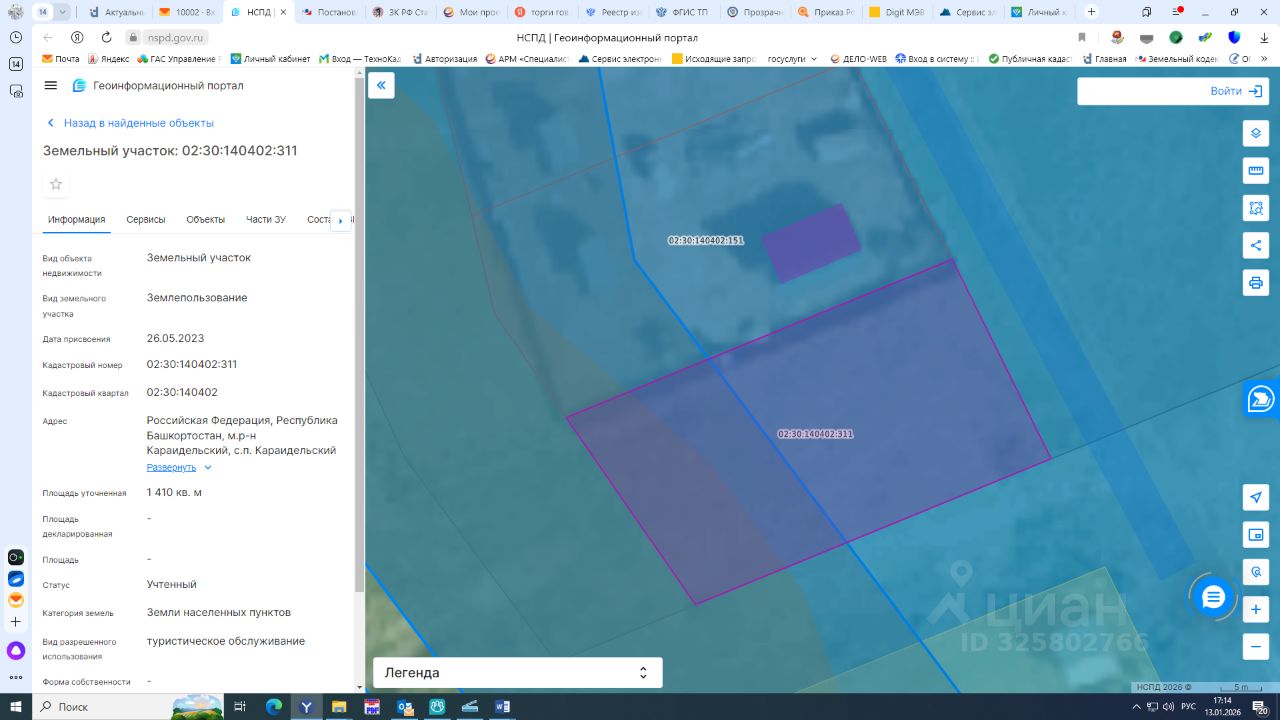Switch to the ЗК РФ browser tab
The height and width of the screenshot is (720, 1280).
pyautogui.click(x=401, y=12)
